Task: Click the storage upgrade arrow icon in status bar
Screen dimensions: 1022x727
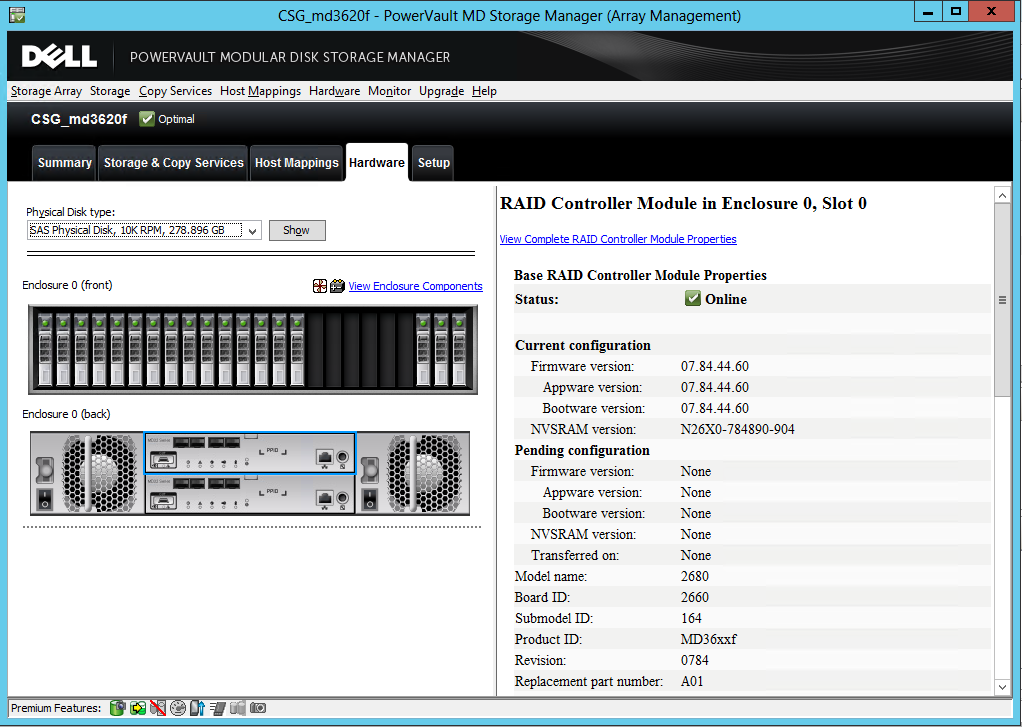Action: tap(197, 708)
